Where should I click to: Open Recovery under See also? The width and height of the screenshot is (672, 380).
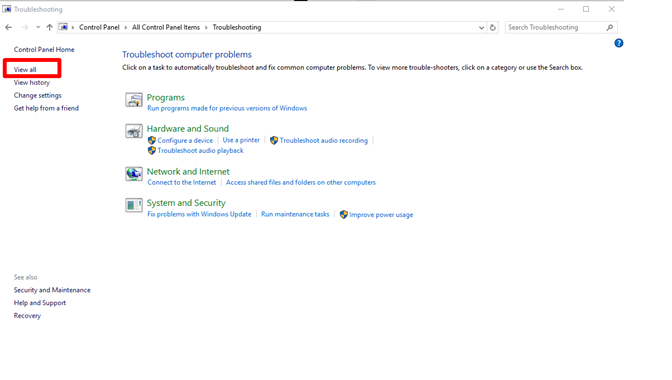pyautogui.click(x=27, y=316)
